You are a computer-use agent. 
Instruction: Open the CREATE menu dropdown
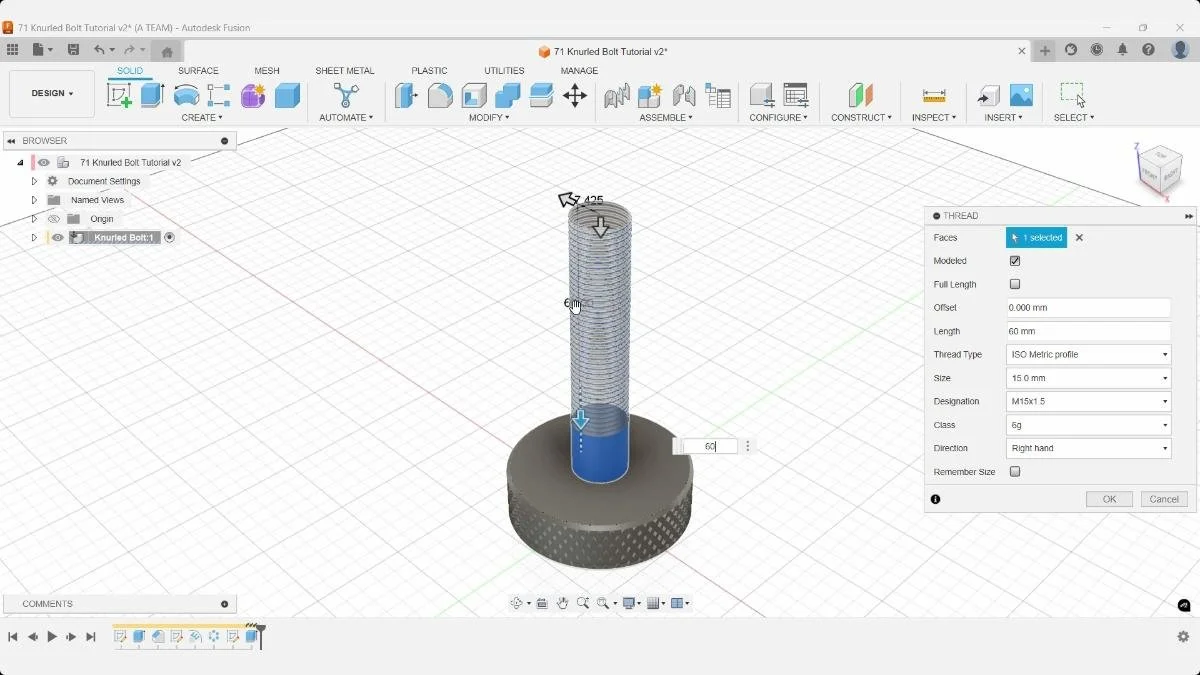coord(202,118)
